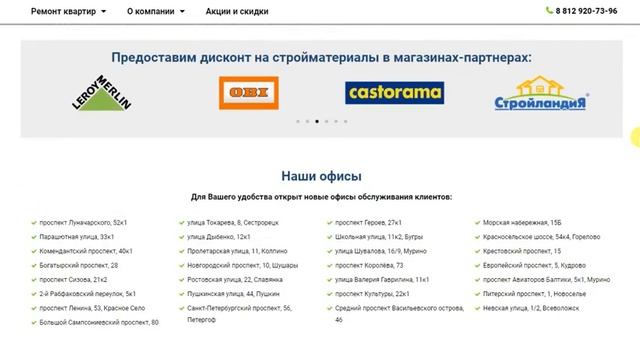
Task: Click the Стройландия partner logo
Action: [x=541, y=93]
